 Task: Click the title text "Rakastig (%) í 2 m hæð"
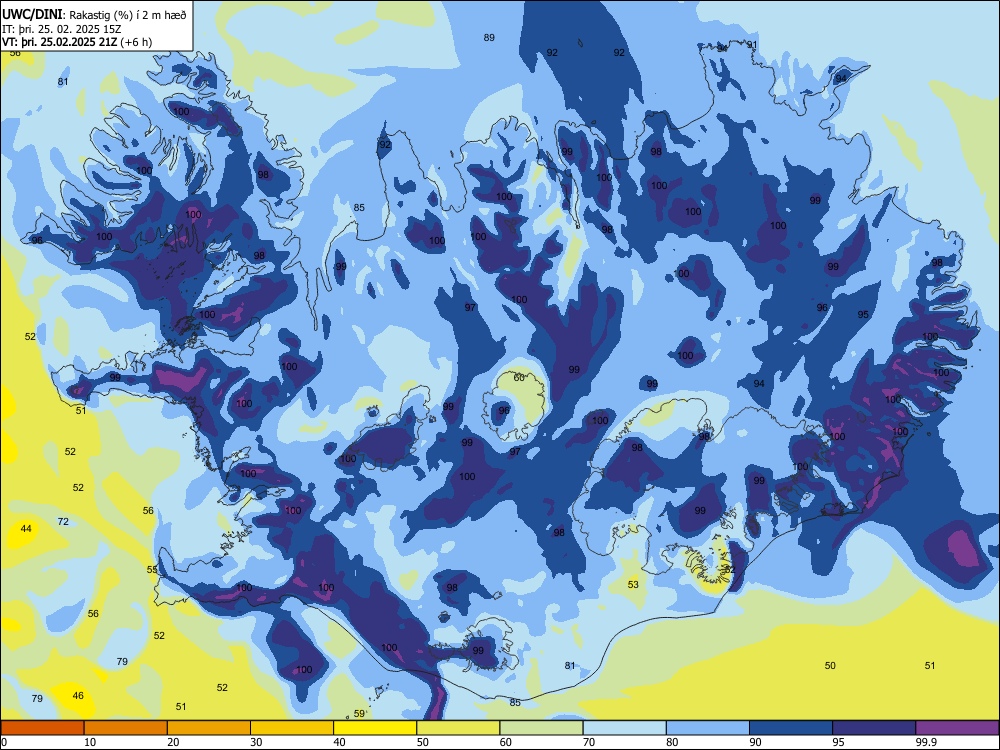pyautogui.click(x=126, y=15)
